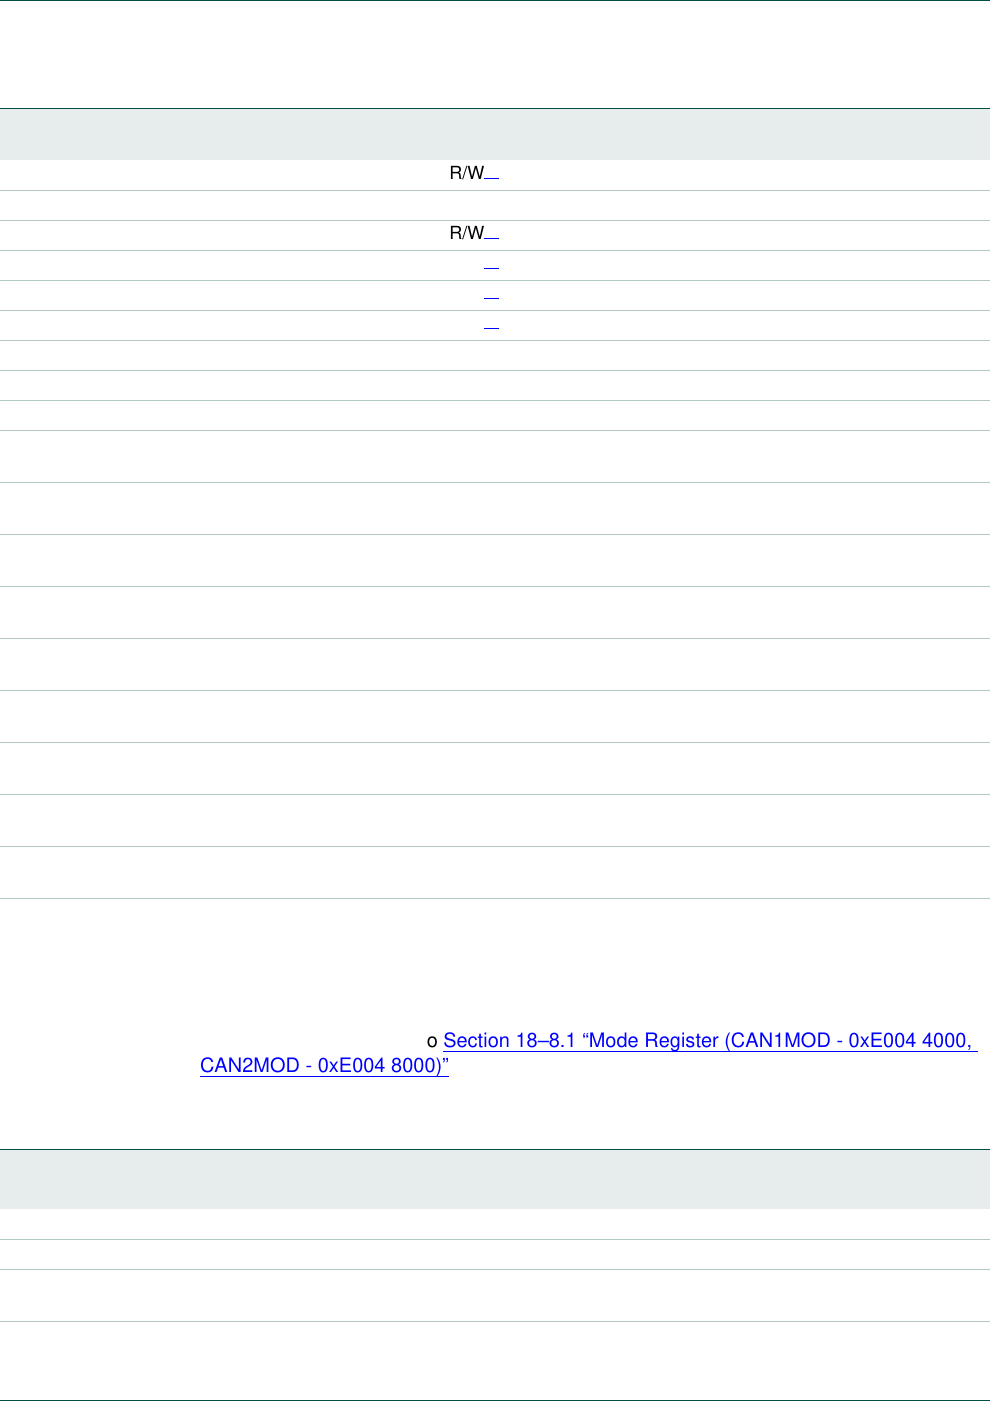Follow the last standalone footnote link in the table
This screenshot has height=1401, width=990.
point(491,326)
